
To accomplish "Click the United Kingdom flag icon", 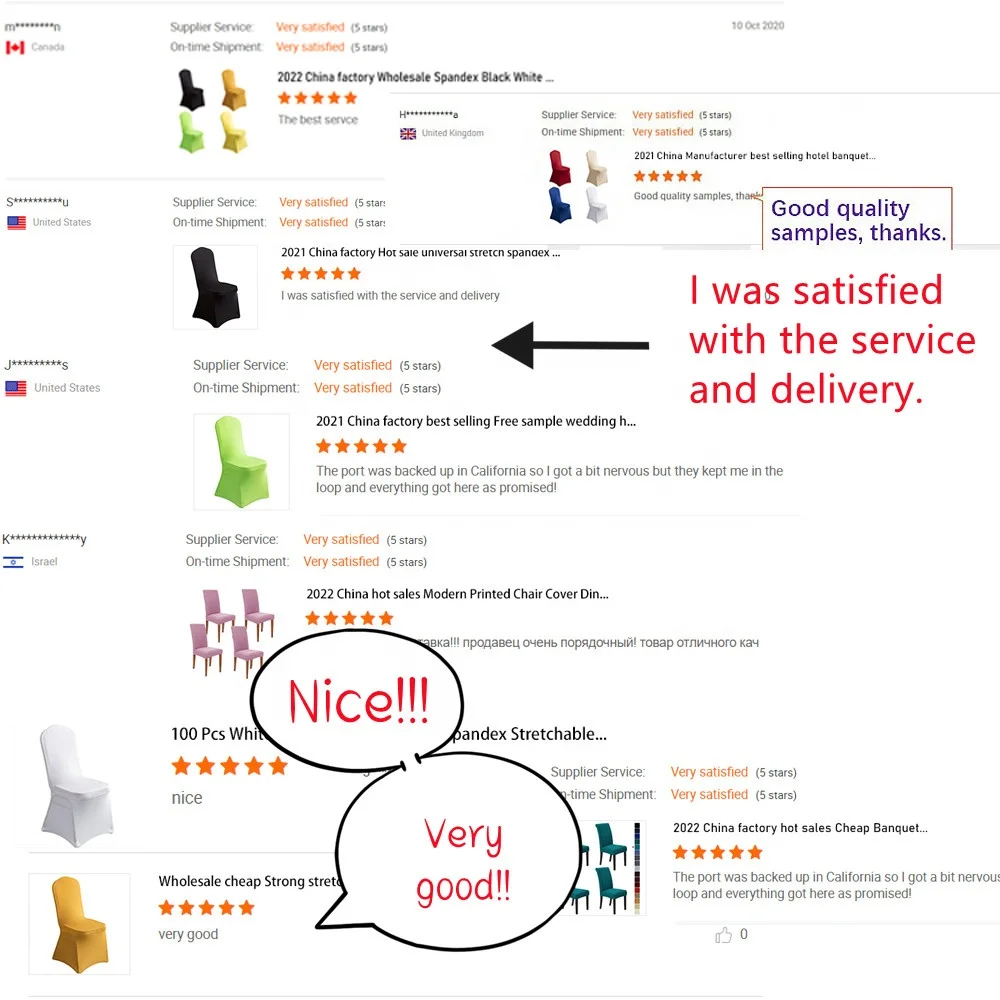I will tap(408, 133).
